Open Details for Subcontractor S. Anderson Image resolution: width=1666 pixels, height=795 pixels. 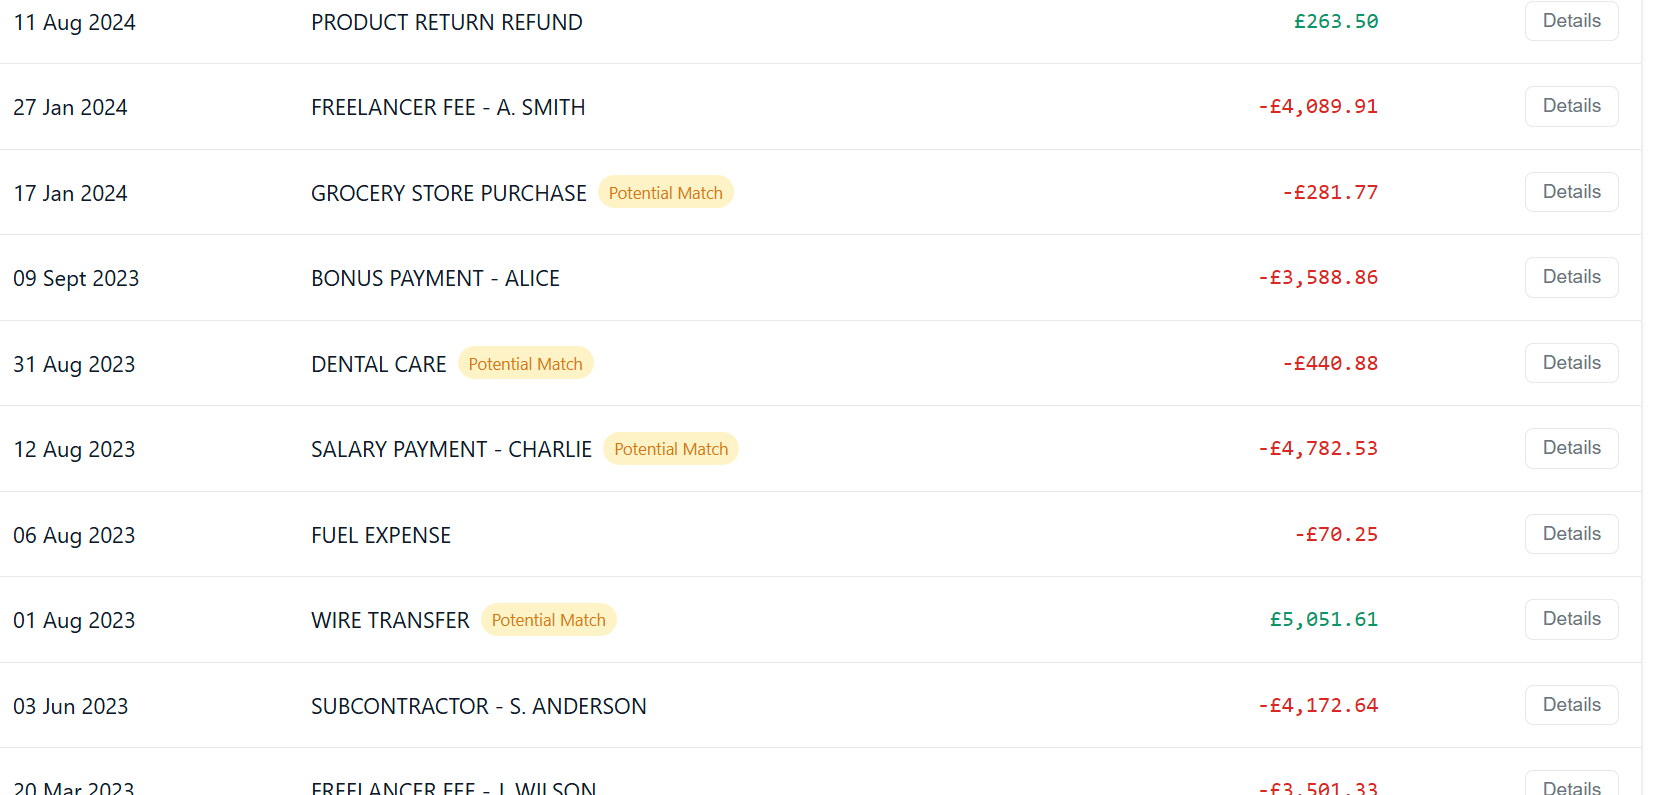click(1571, 705)
